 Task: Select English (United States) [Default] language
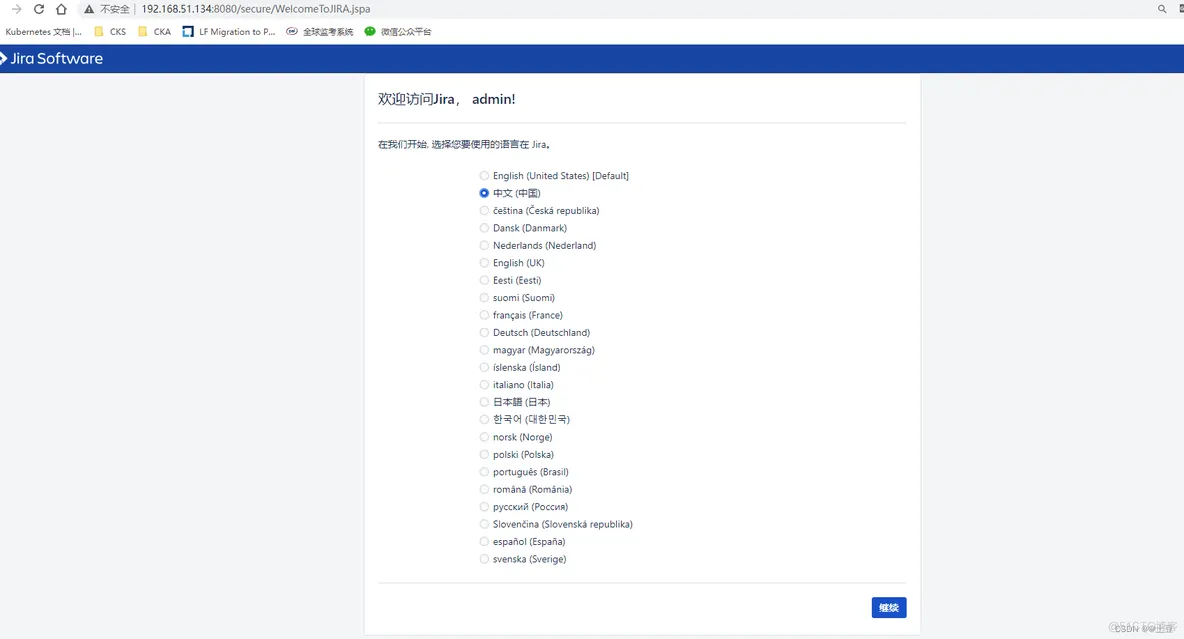(484, 176)
